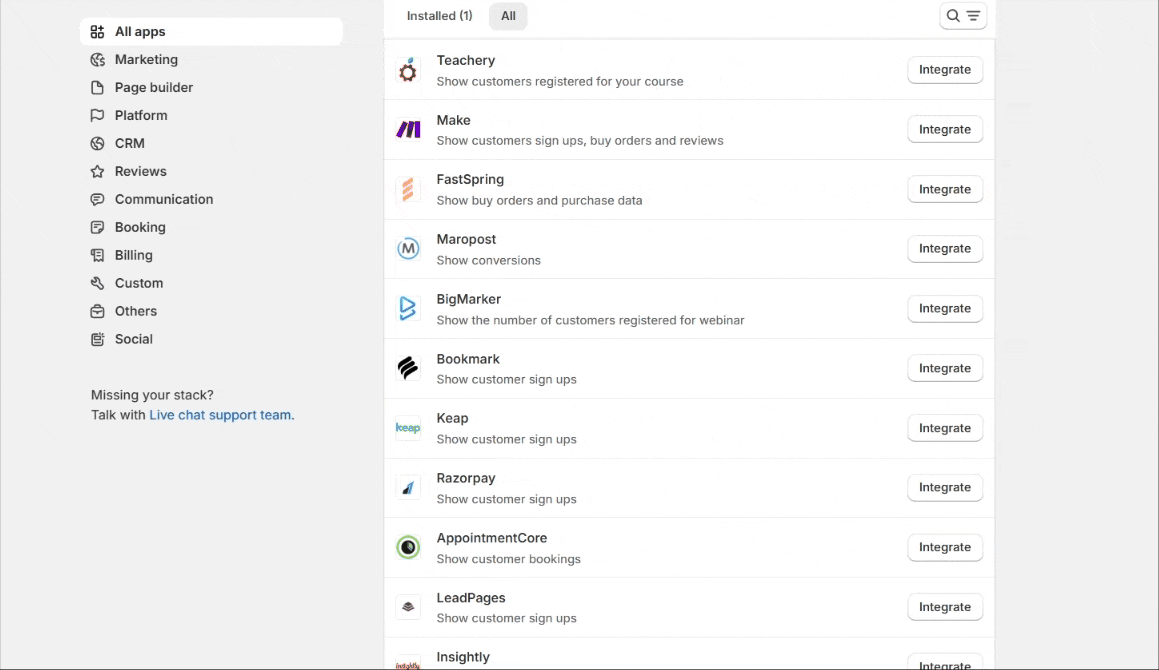
Task: Click the Teachery app logo icon
Action: point(408,70)
